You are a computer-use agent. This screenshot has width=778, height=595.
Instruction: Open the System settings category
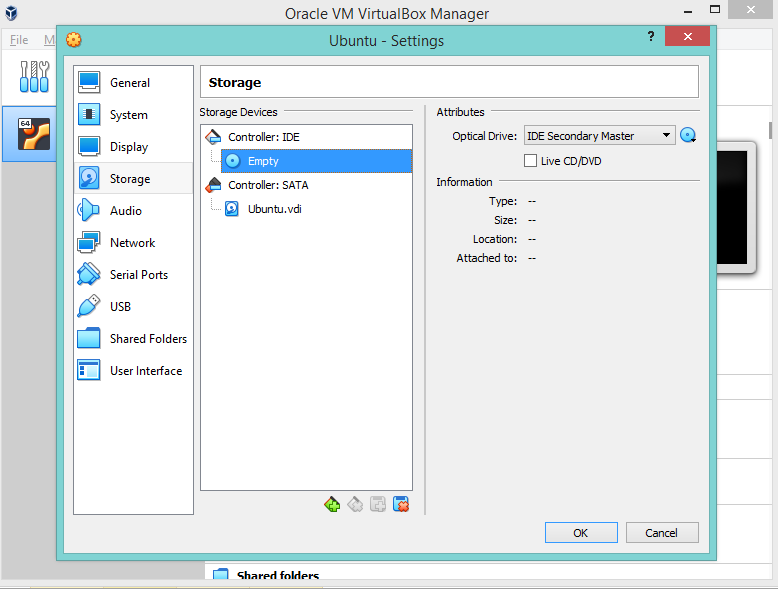[133, 115]
